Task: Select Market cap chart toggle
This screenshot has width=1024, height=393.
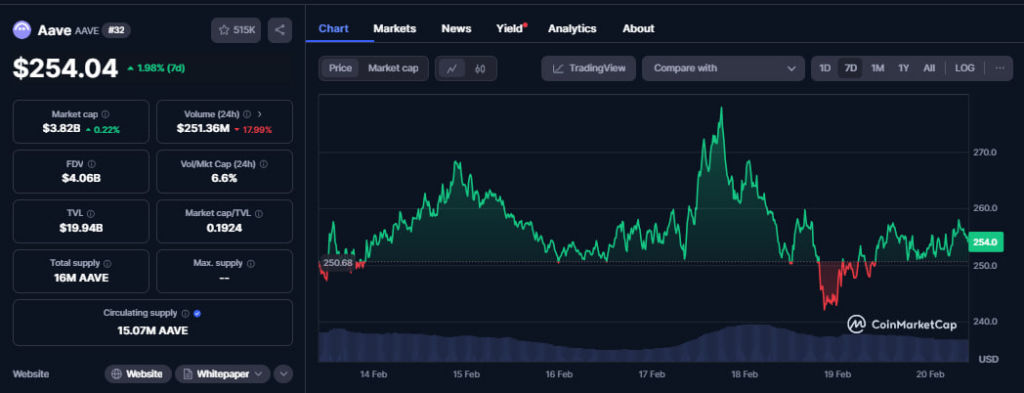Action: (x=393, y=68)
